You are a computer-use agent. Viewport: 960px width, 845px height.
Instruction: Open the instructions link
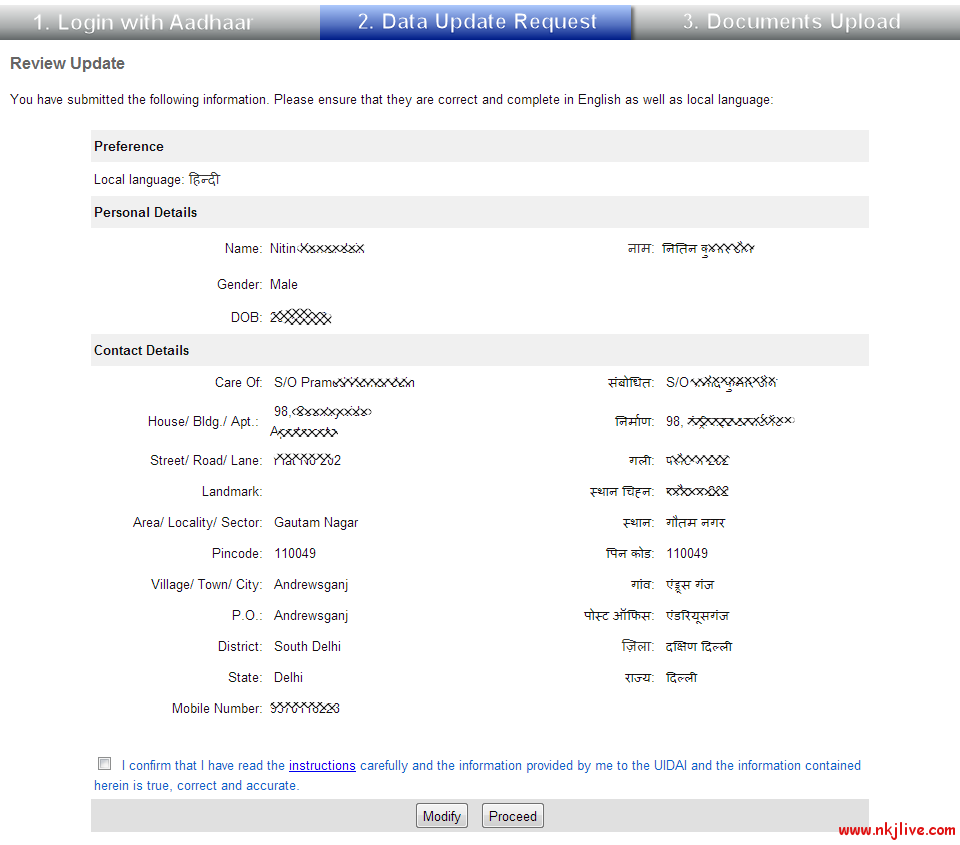coord(322,765)
